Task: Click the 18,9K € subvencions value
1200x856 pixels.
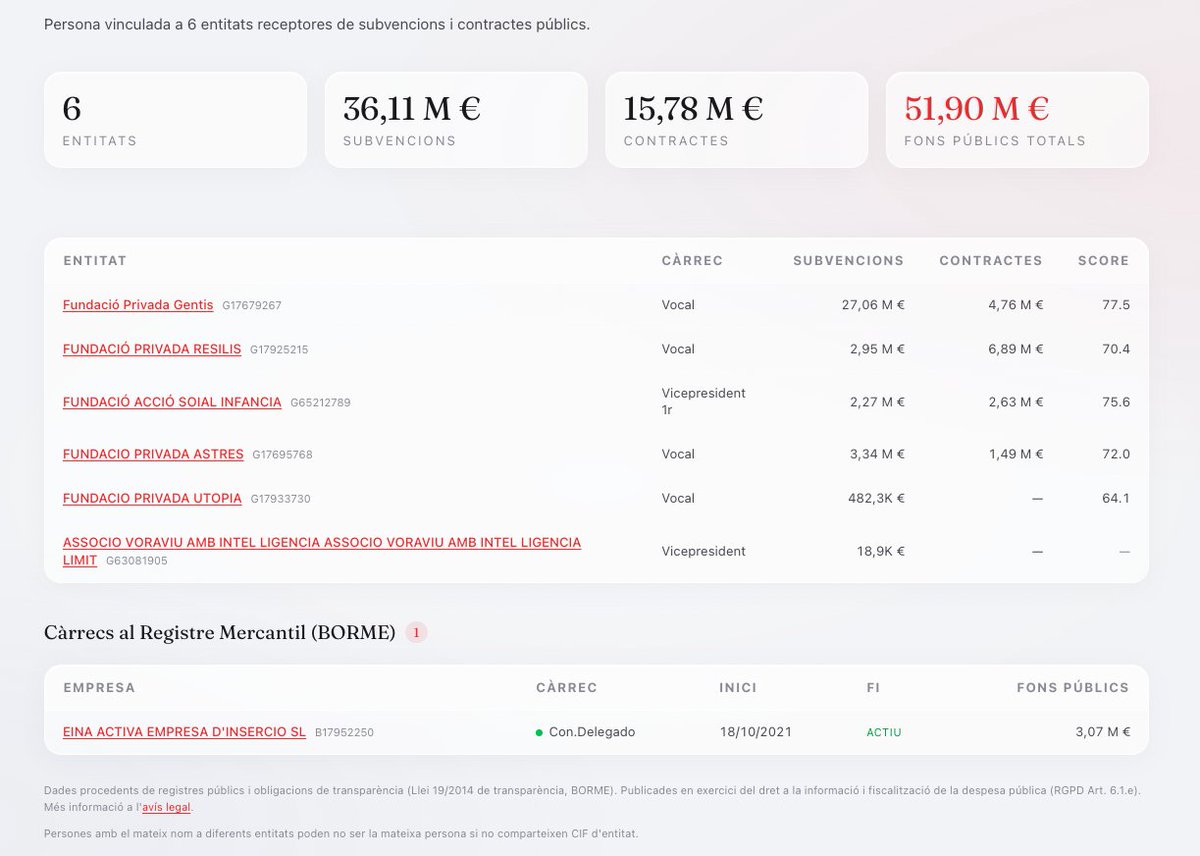Action: (x=879, y=551)
